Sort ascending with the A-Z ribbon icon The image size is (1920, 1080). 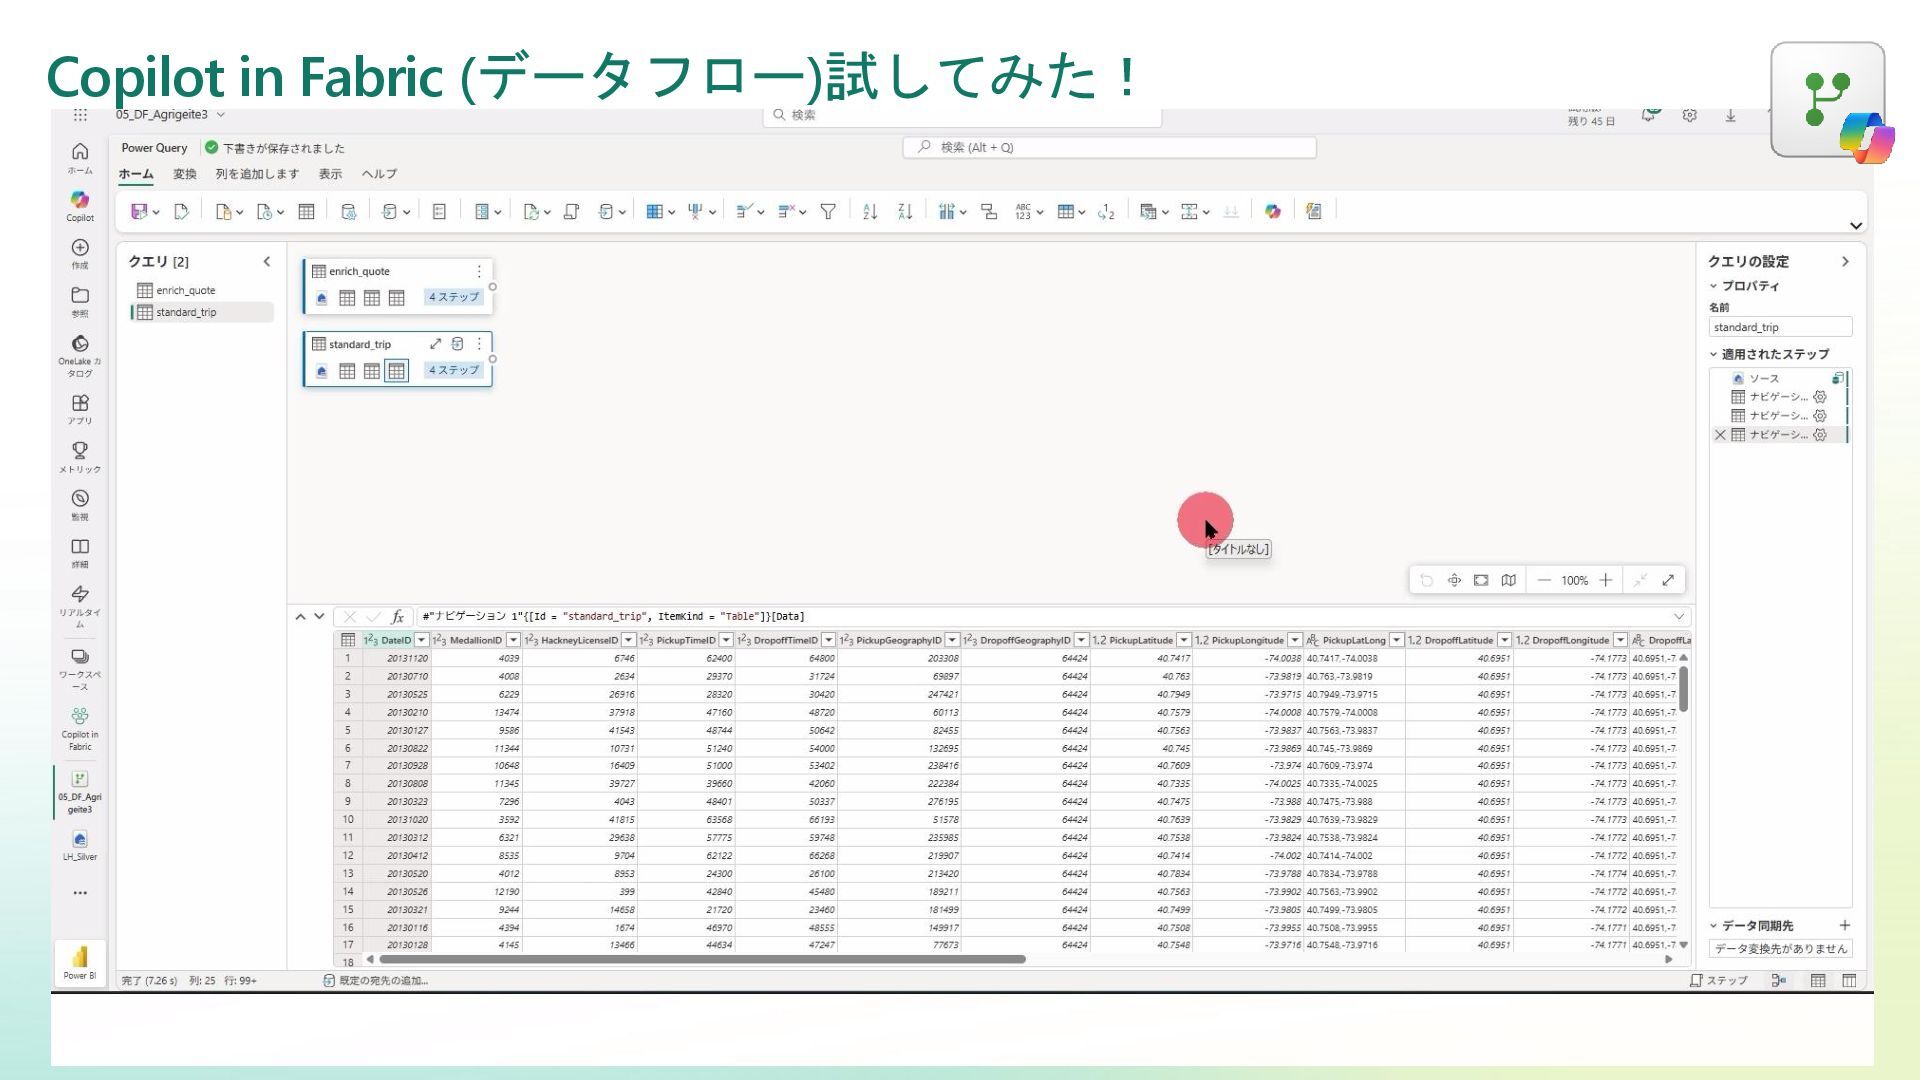(x=870, y=211)
